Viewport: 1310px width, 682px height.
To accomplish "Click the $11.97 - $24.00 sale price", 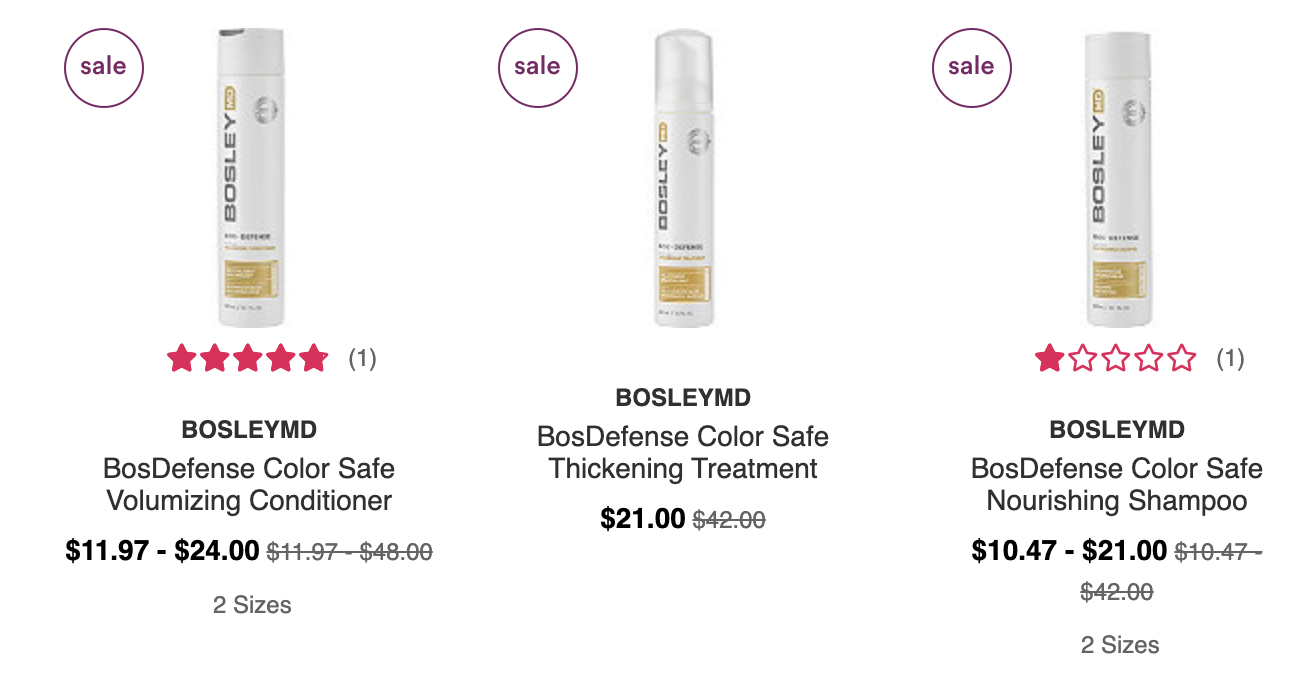I will click(x=163, y=551).
